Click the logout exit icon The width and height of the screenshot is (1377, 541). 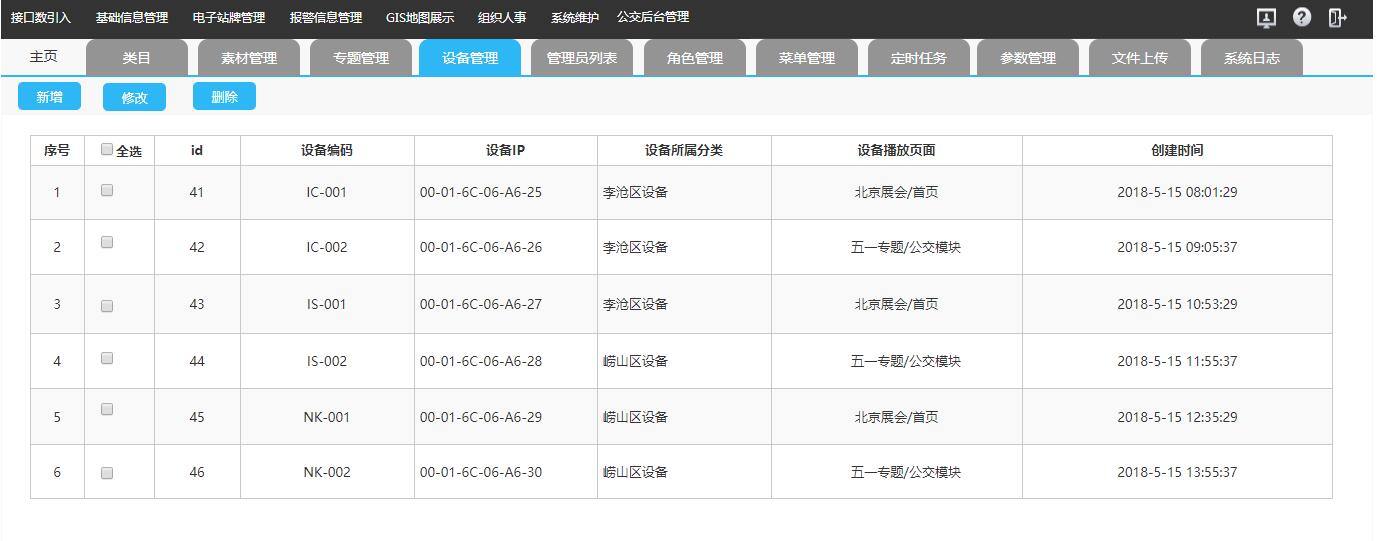1337,18
